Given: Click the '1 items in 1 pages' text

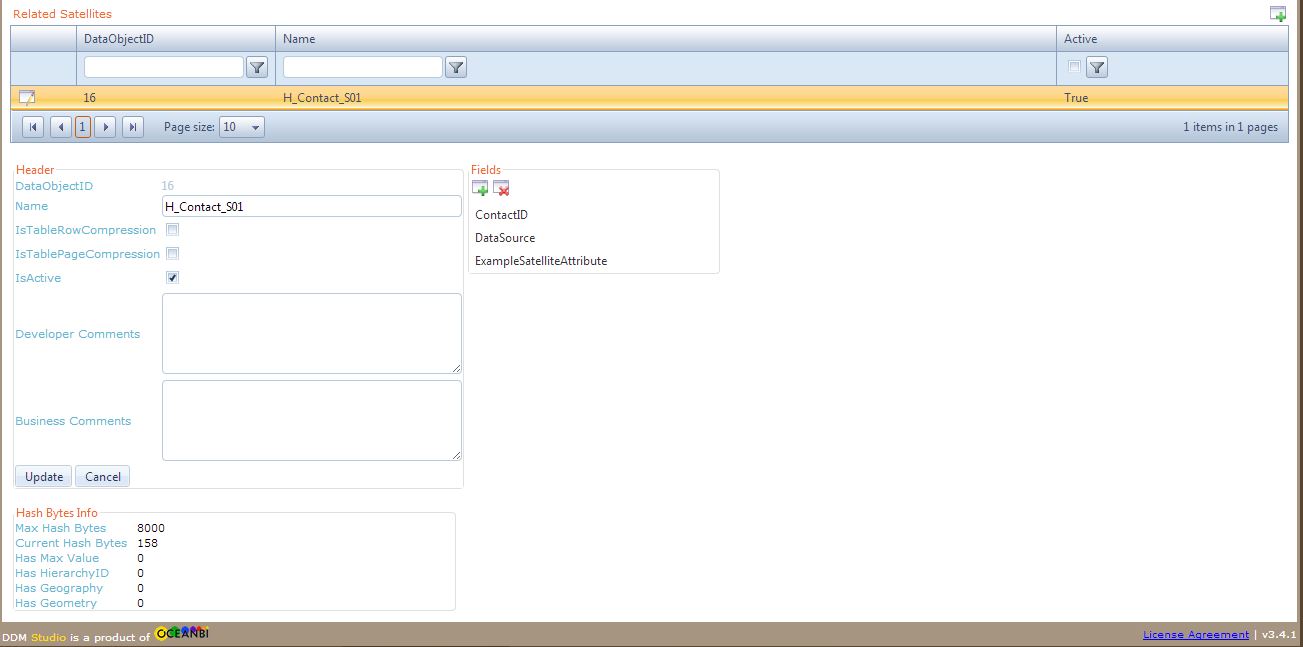Looking at the screenshot, I should click(x=1230, y=127).
